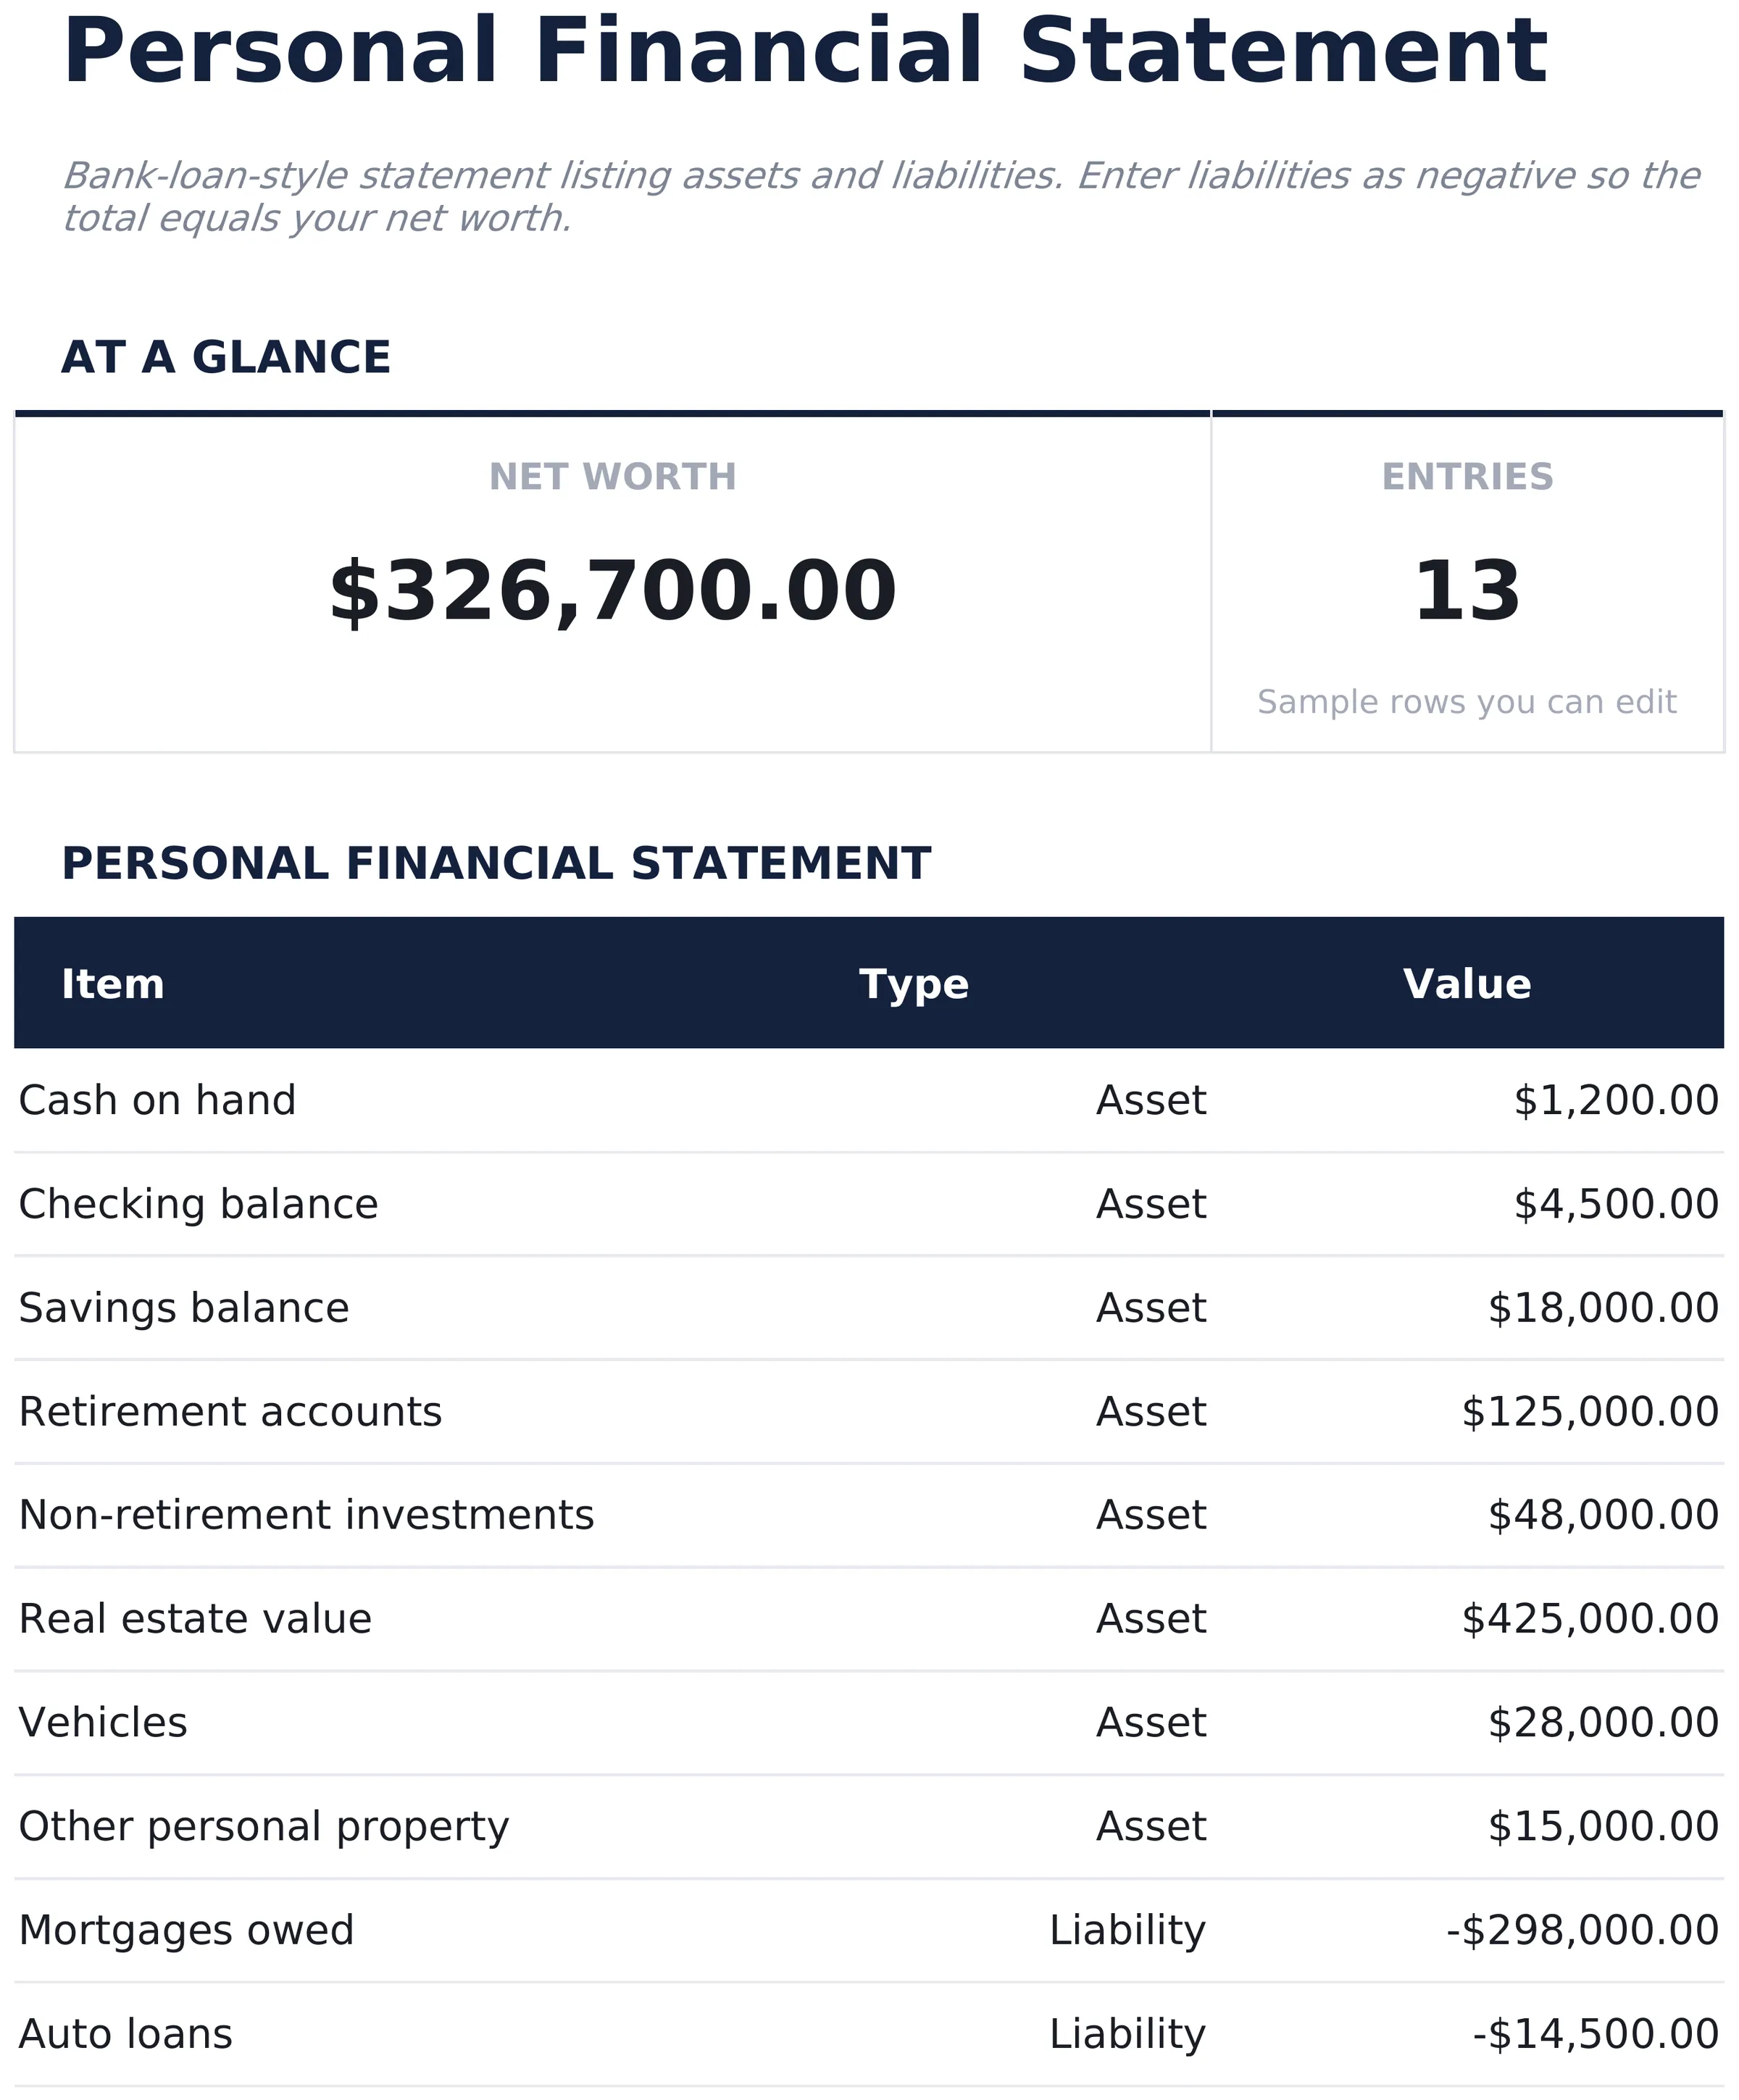Click the Non-retirement investments item
This screenshot has width=1739, height=2100.
(306, 1516)
